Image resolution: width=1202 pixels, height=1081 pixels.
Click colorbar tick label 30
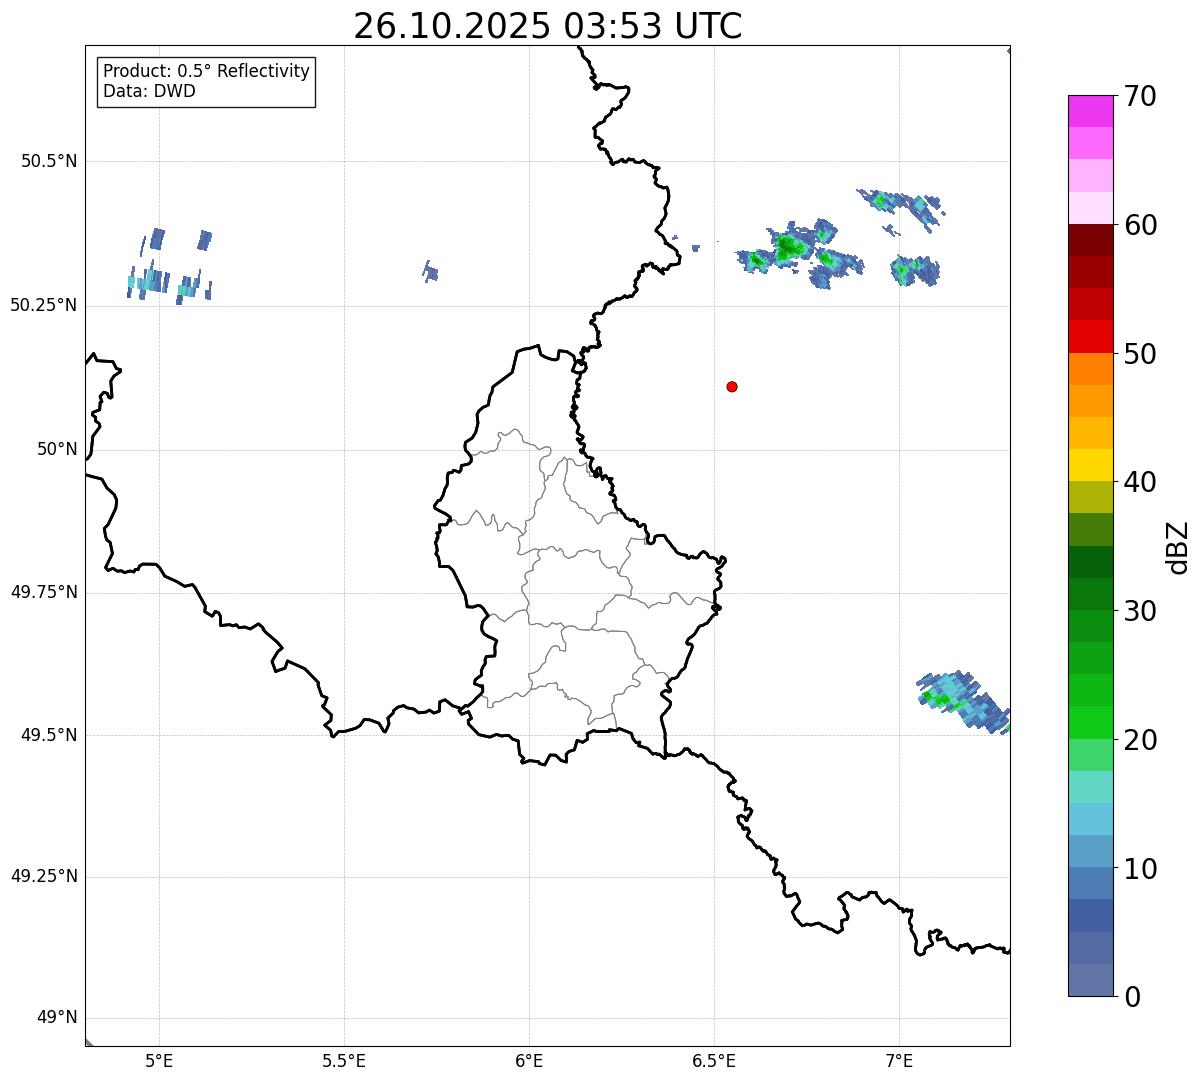[x=1140, y=611]
